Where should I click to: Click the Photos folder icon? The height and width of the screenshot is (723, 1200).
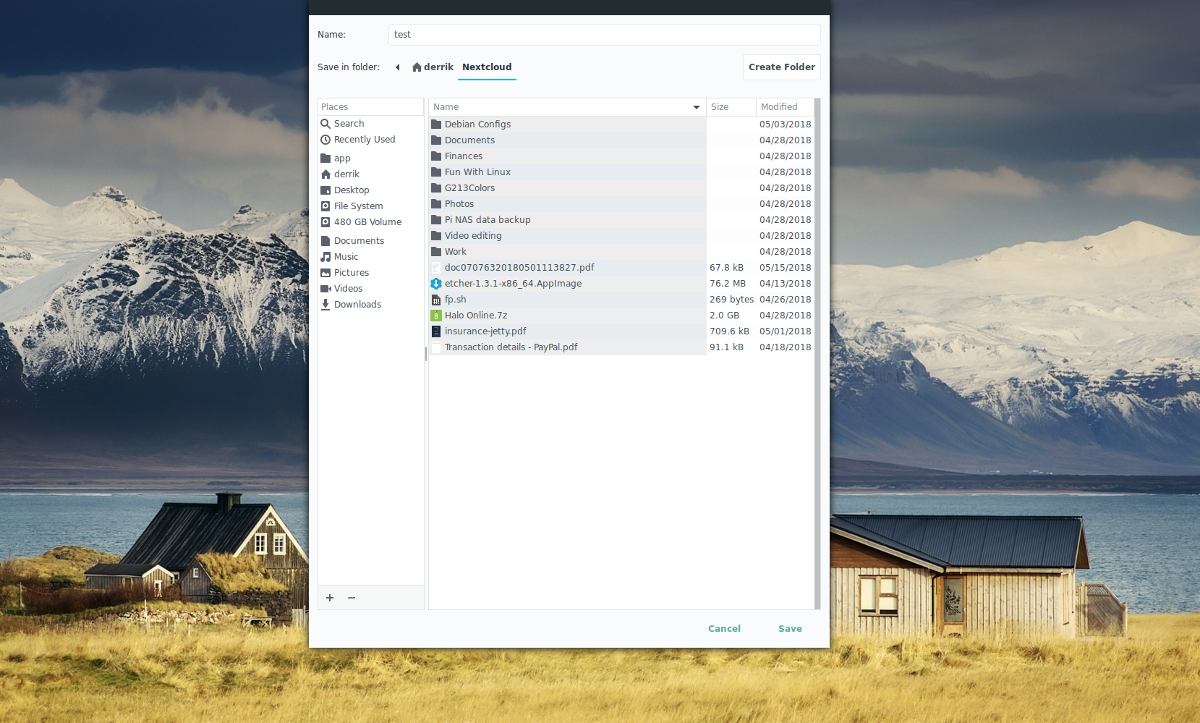[436, 204]
